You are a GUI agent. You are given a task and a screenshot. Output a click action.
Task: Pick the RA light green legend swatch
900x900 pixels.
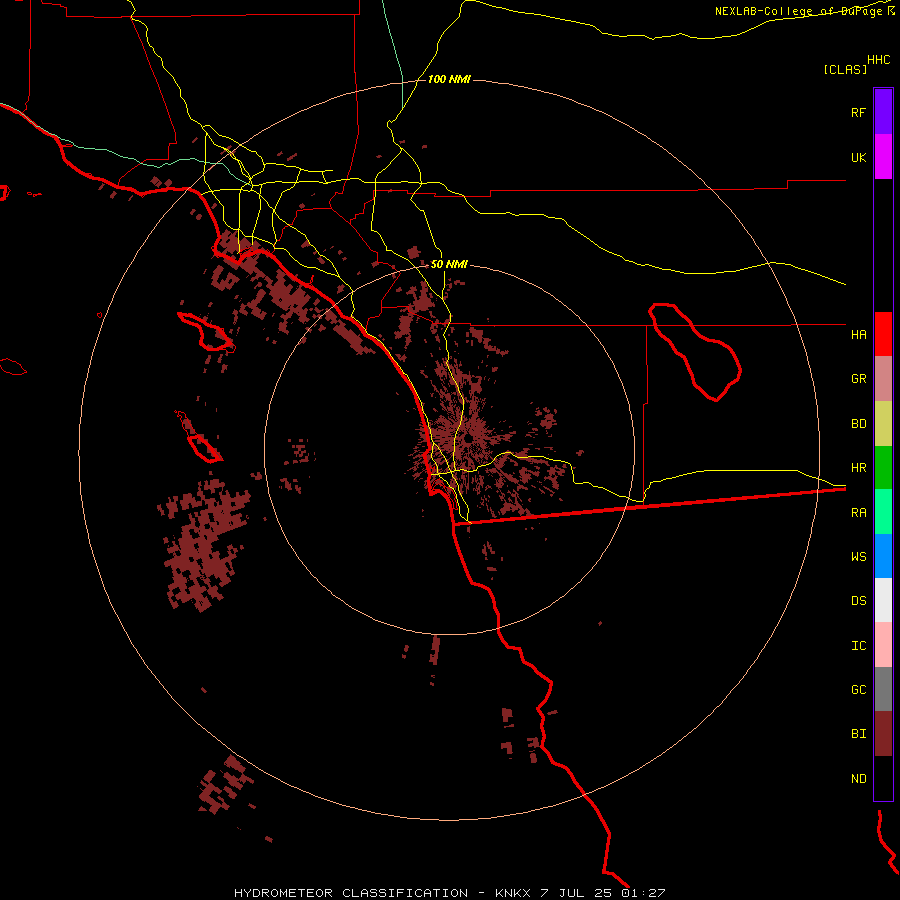tap(883, 512)
